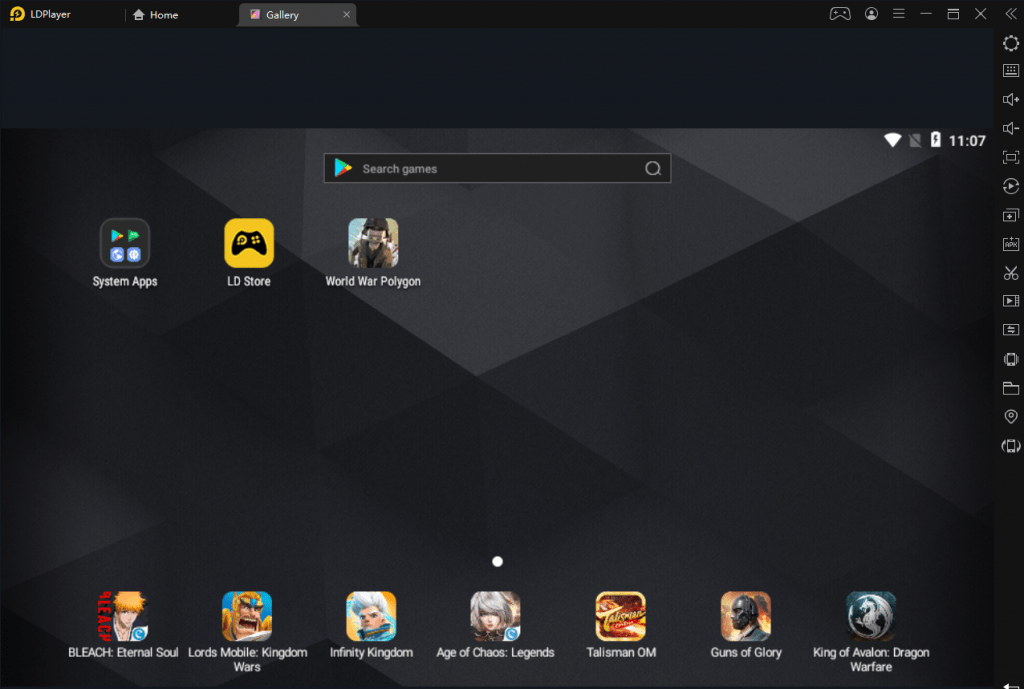Click the shake device icon
This screenshot has height=689, width=1024.
[x=1010, y=359]
